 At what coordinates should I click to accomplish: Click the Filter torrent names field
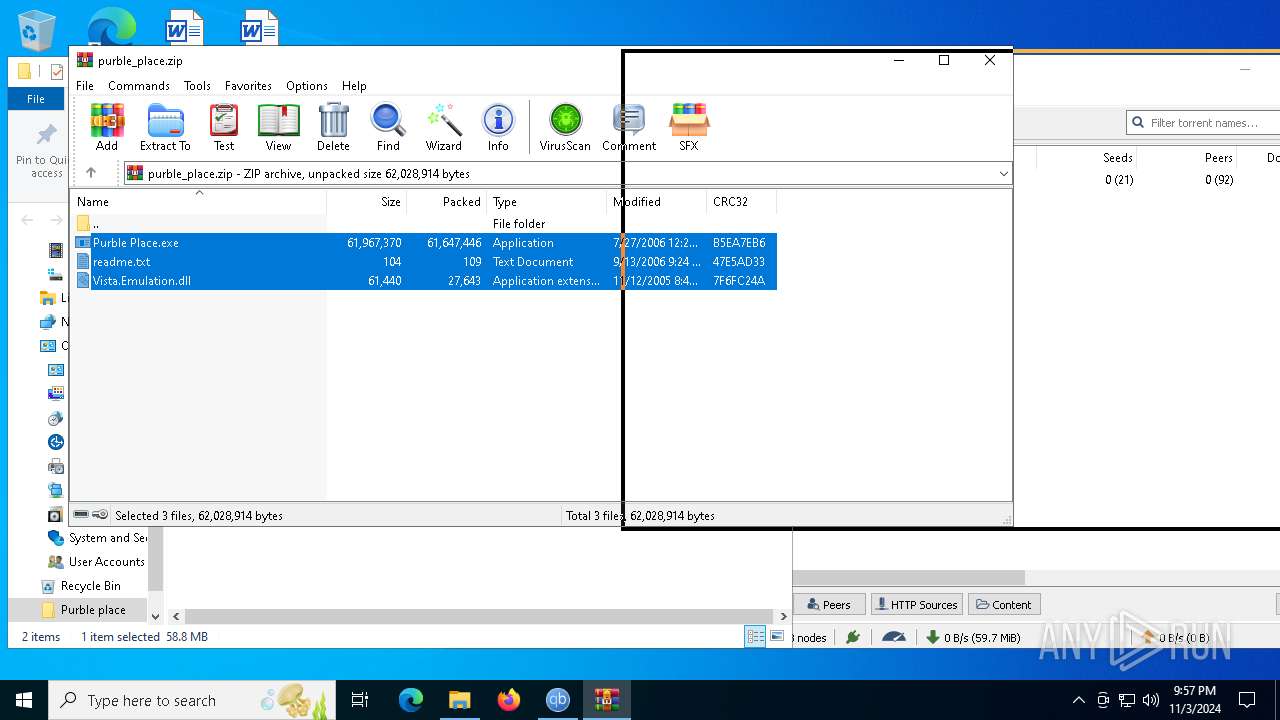click(1204, 123)
